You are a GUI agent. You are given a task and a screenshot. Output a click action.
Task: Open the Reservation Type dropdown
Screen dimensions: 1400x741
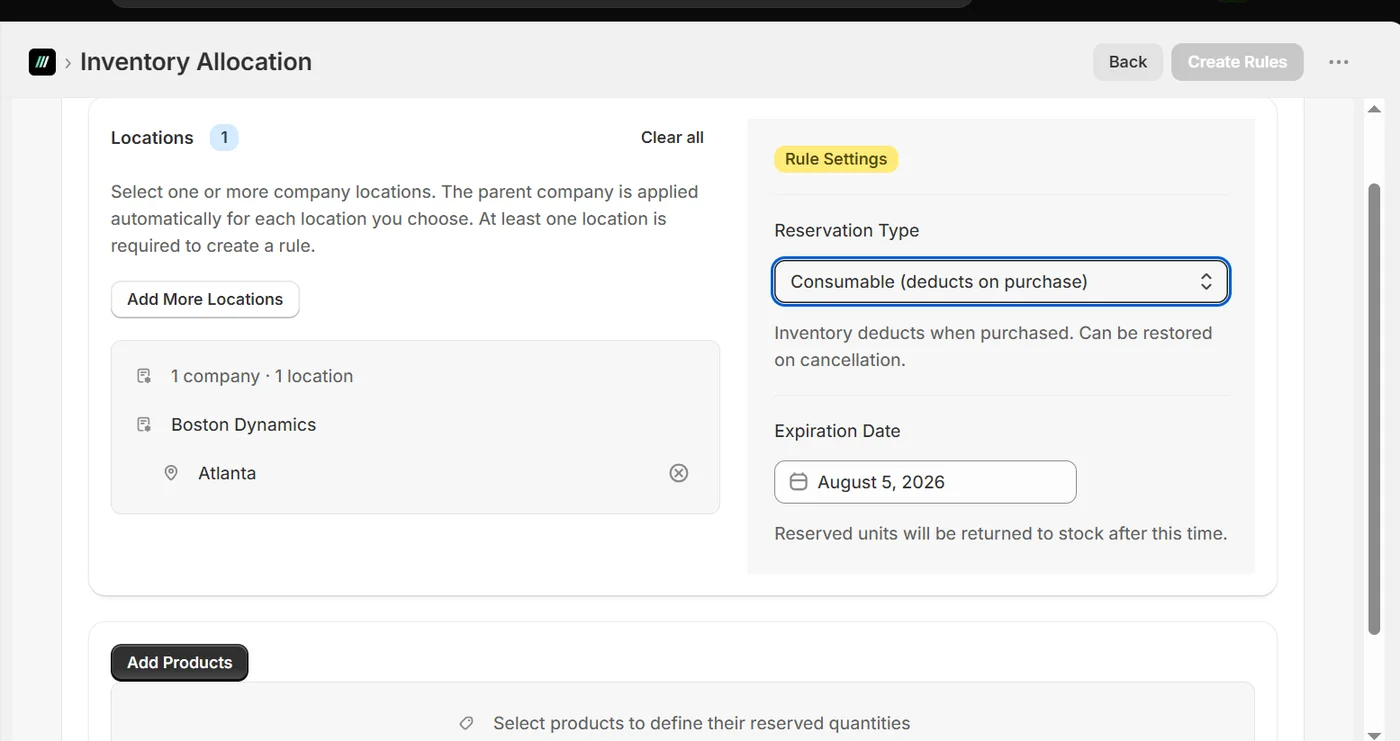pyautogui.click(x=1001, y=282)
